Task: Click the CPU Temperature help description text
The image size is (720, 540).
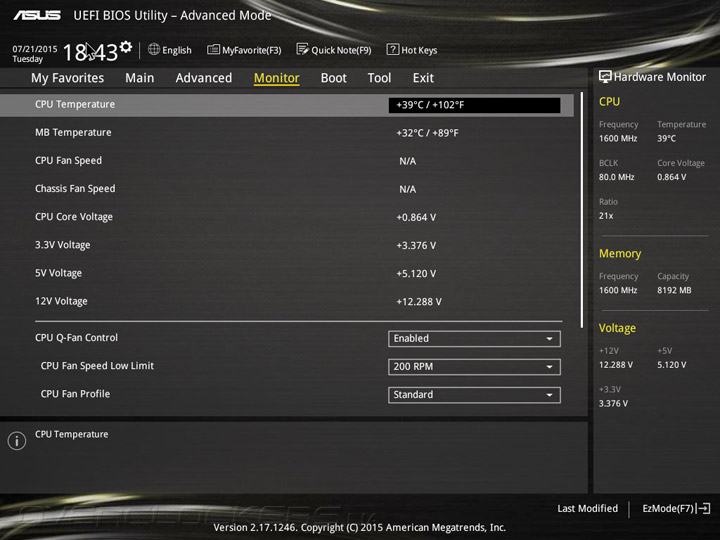Action: pos(72,434)
